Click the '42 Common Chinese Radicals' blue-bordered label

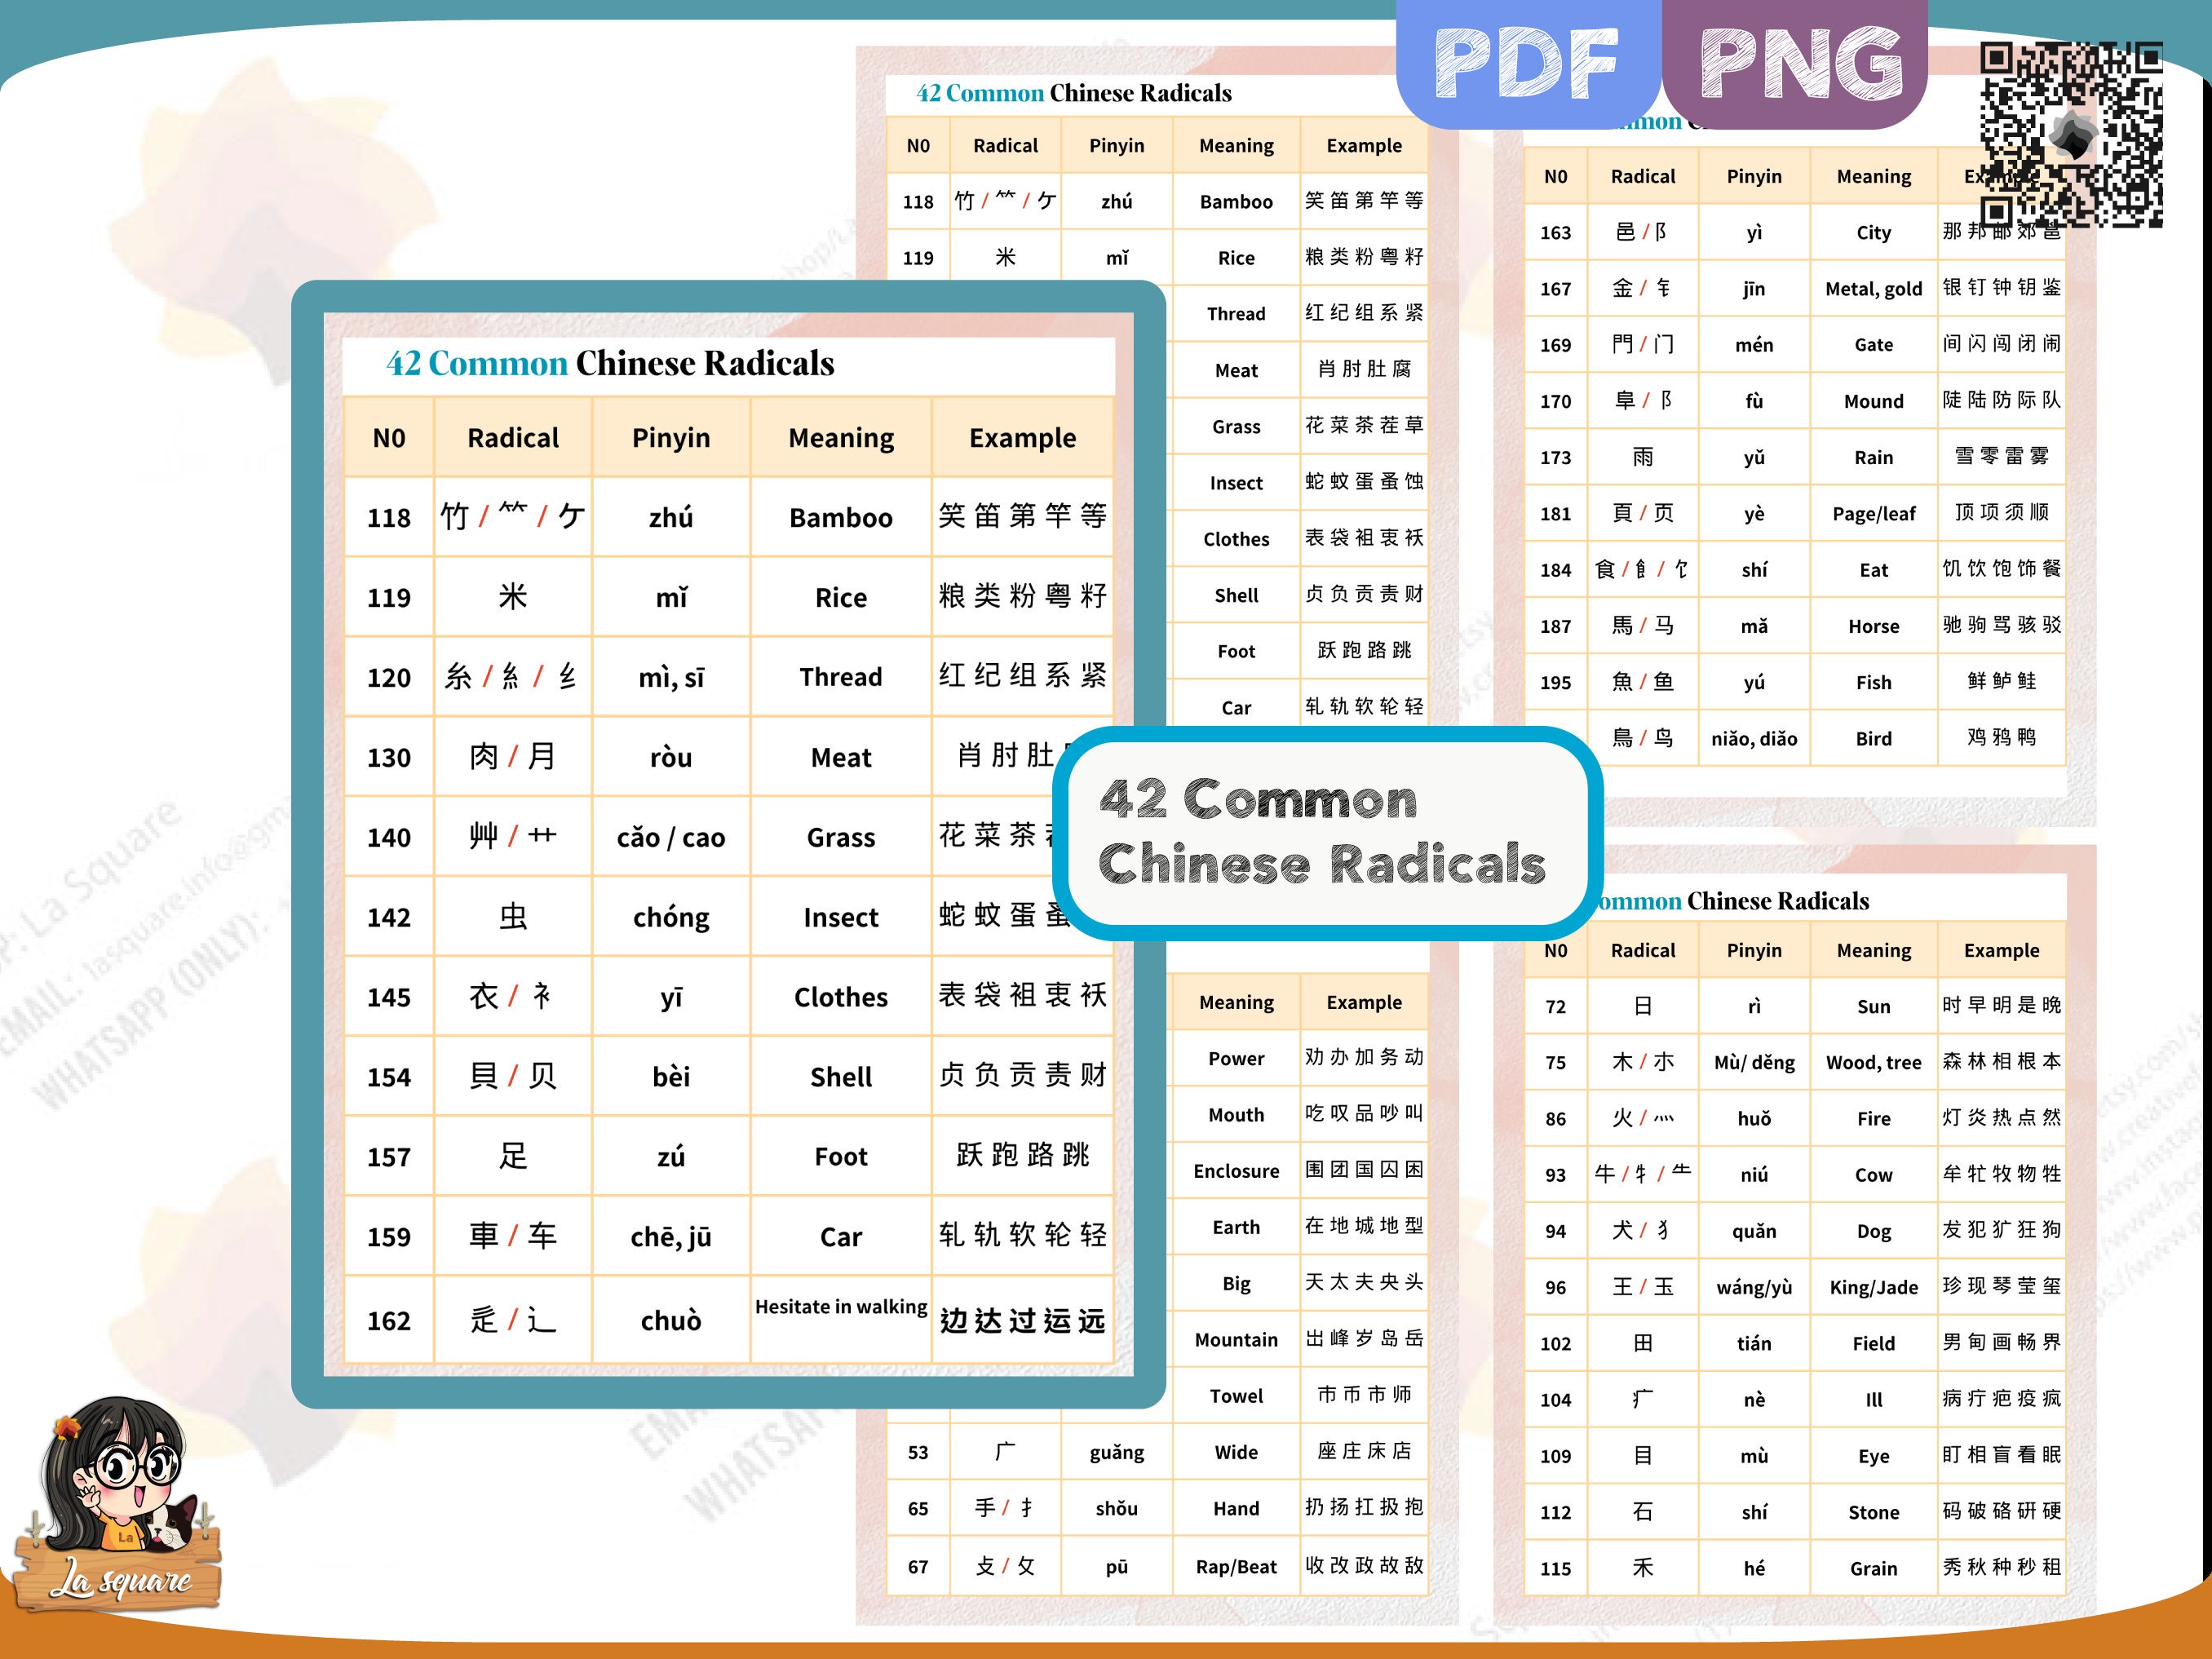click(x=1327, y=832)
